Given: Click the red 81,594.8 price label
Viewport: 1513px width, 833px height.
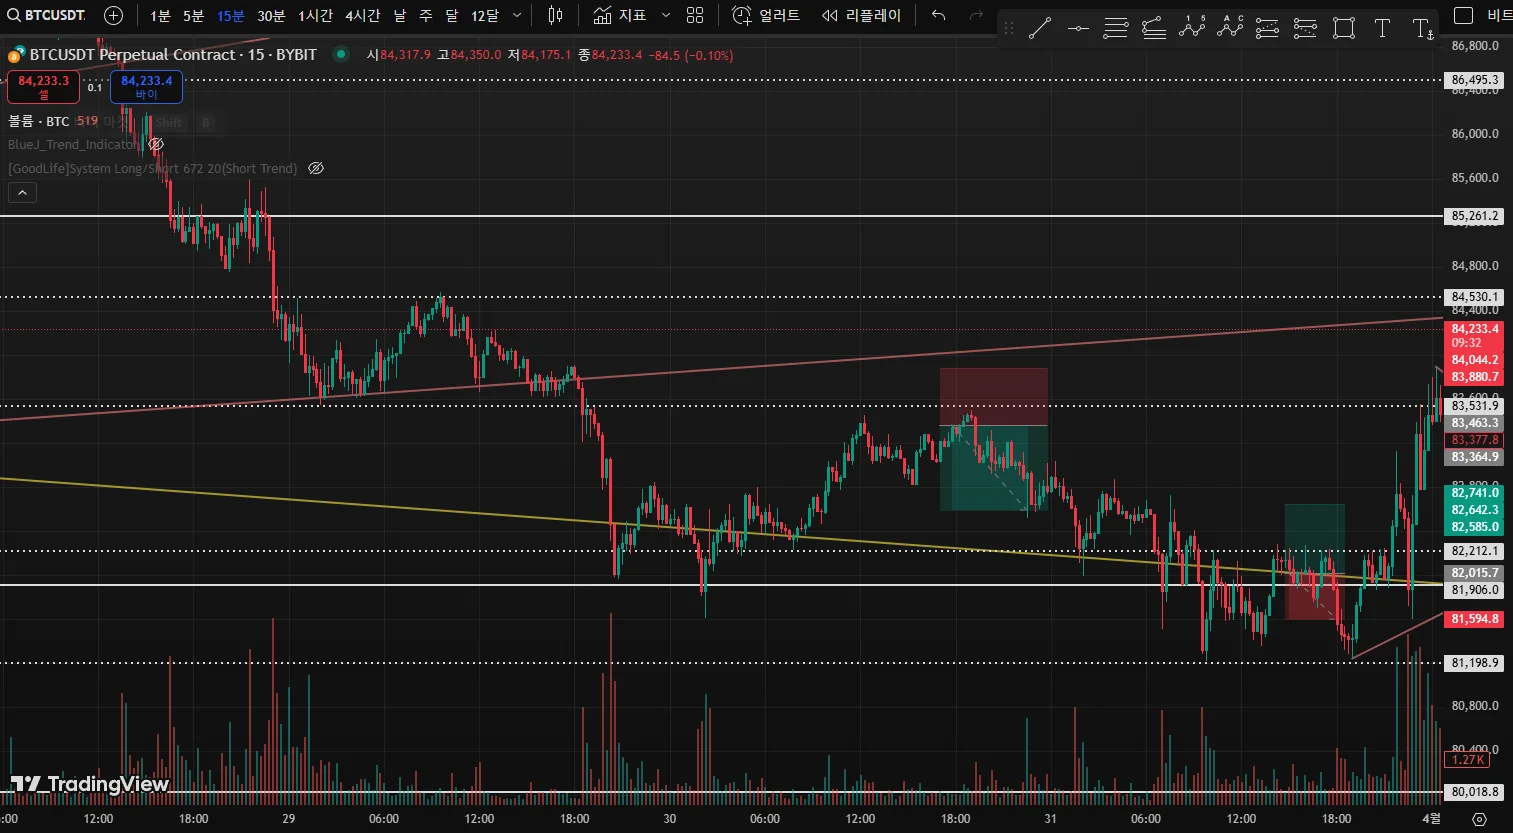Looking at the screenshot, I should tap(1475, 619).
